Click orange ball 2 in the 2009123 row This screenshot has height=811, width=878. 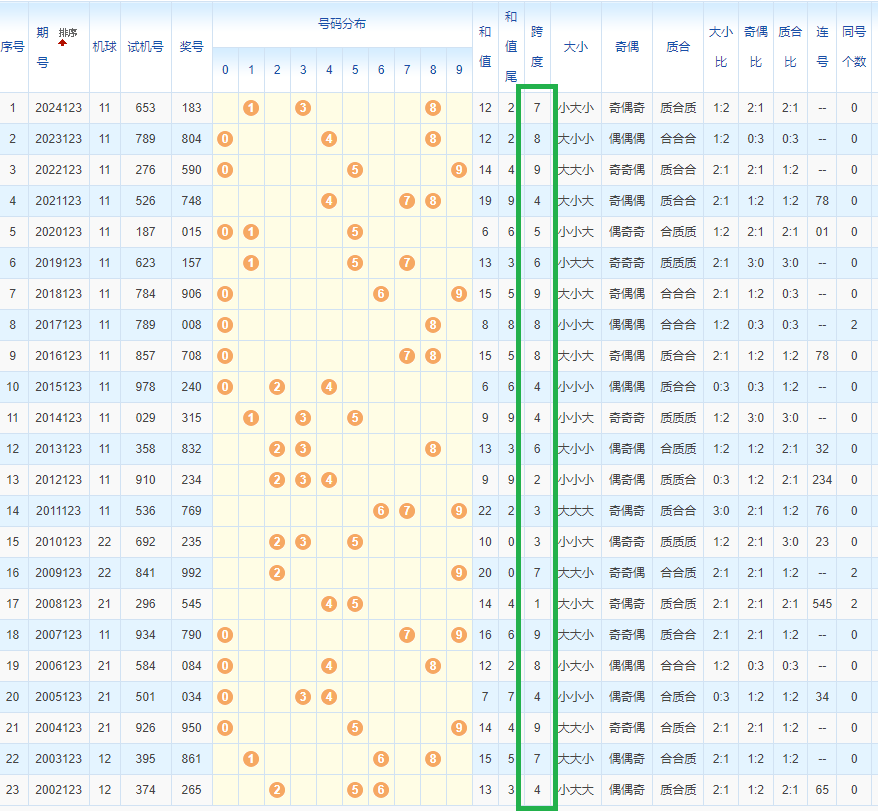(277, 573)
